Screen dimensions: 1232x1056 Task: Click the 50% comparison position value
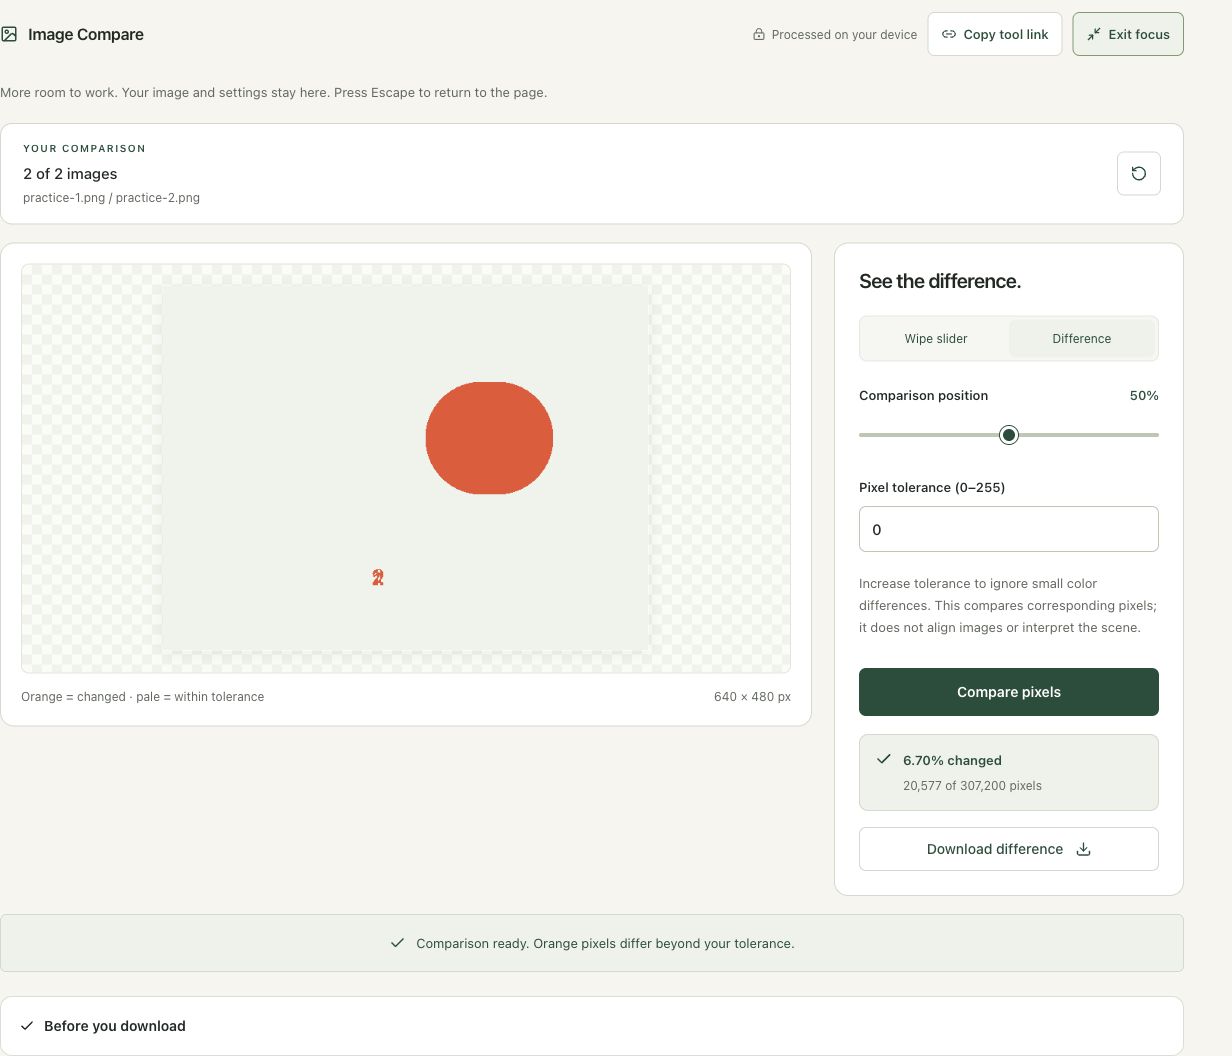pos(1144,396)
